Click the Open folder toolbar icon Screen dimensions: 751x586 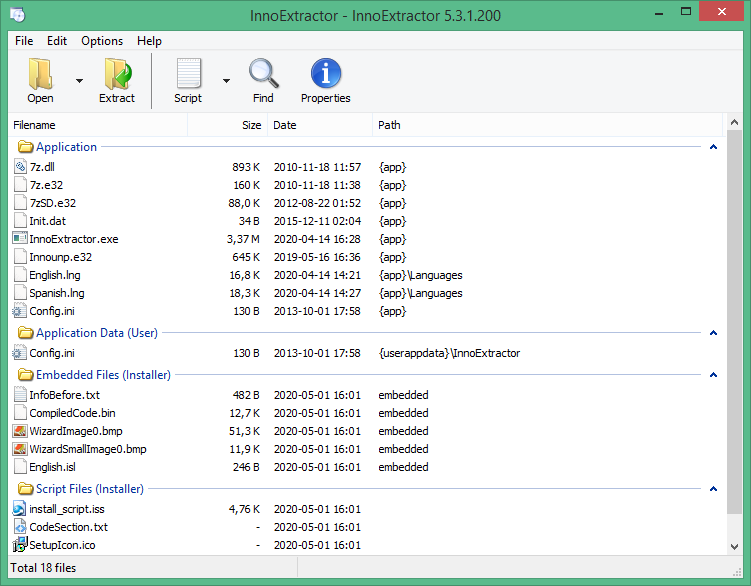(40, 75)
